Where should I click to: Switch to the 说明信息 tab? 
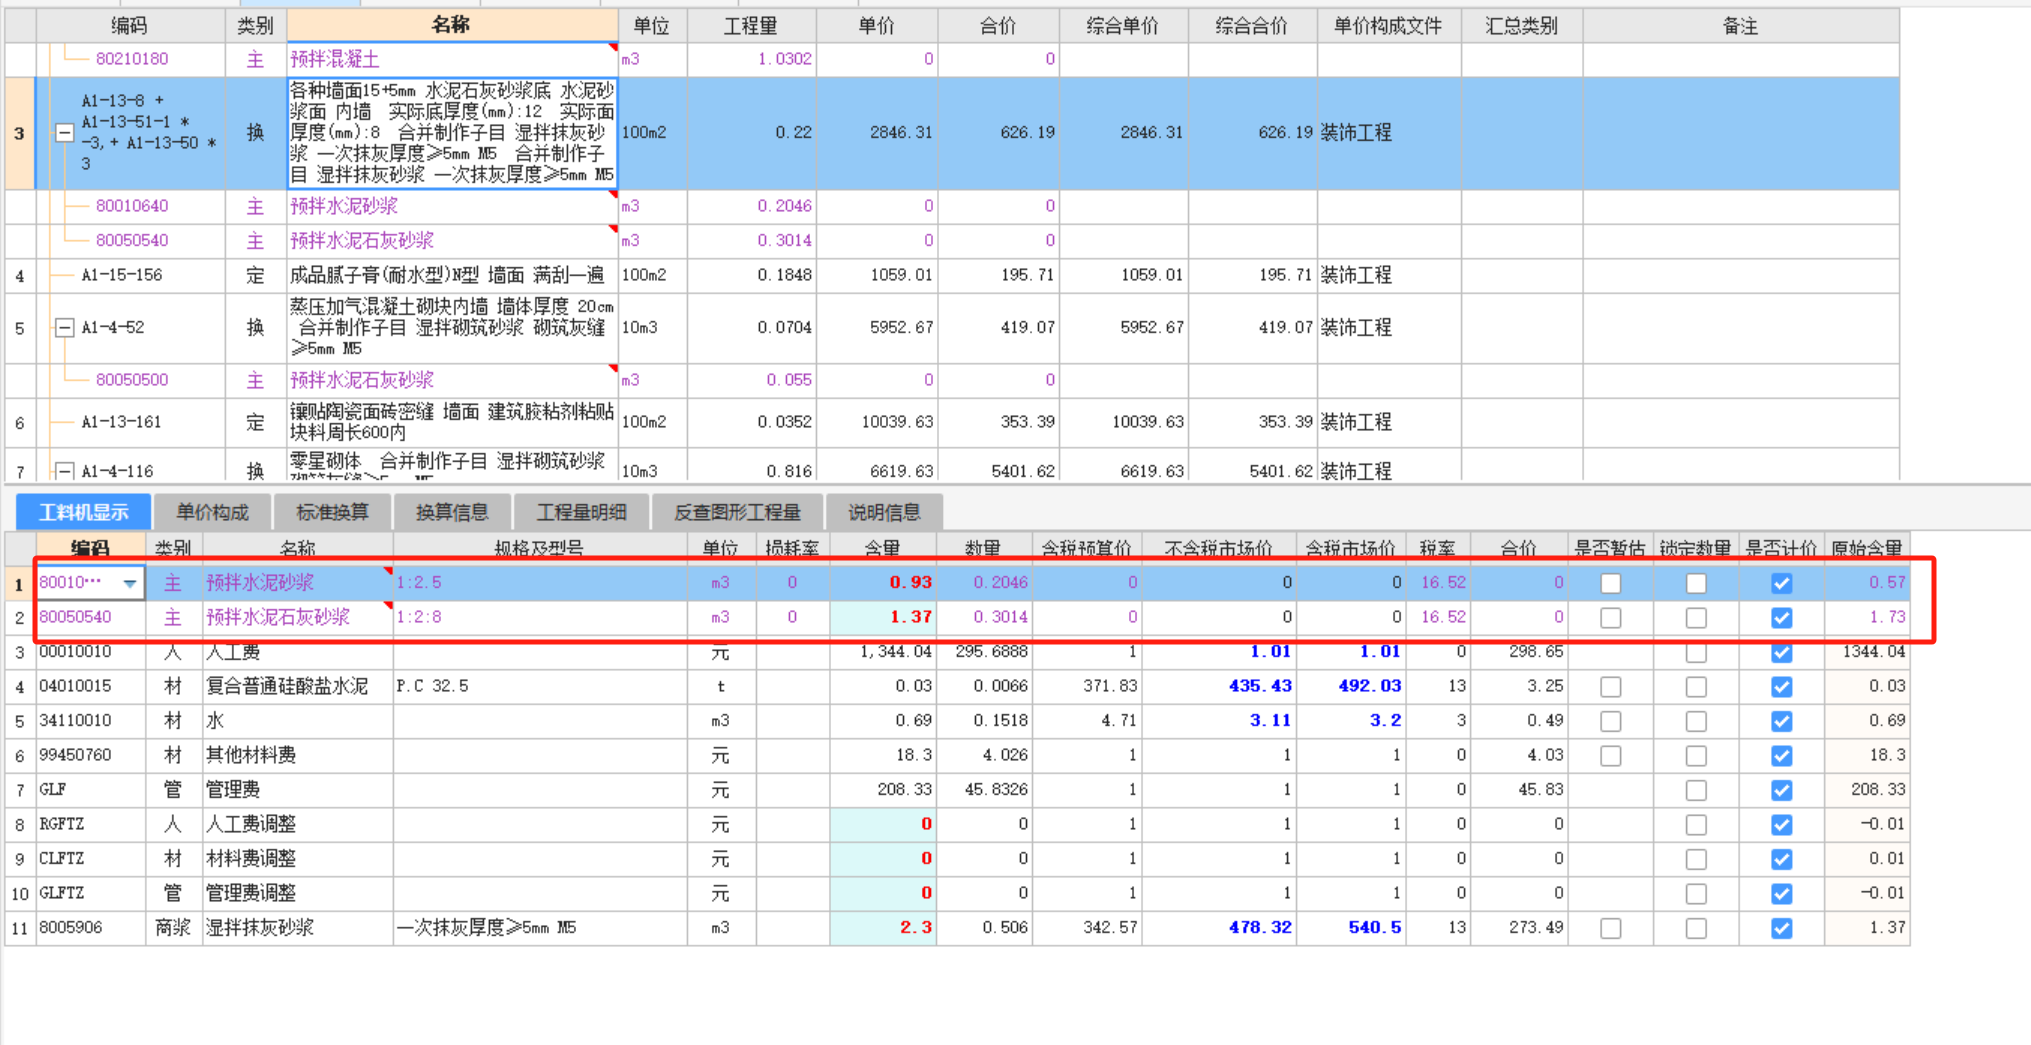pos(884,512)
